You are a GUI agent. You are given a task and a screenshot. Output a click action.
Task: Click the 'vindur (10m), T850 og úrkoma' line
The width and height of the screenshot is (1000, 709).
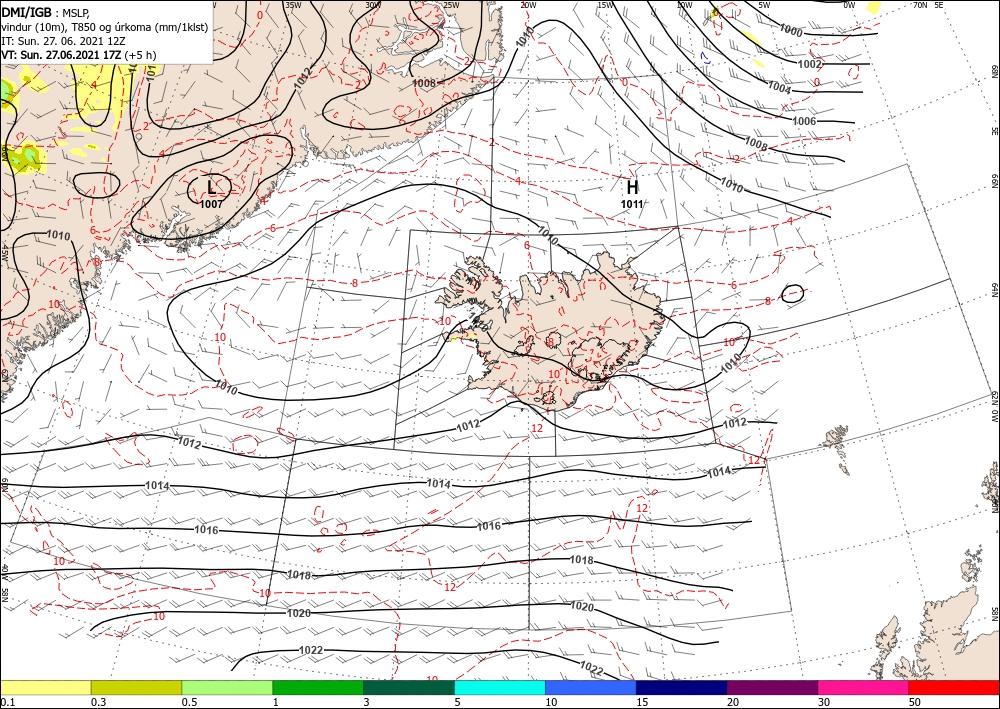[105, 27]
